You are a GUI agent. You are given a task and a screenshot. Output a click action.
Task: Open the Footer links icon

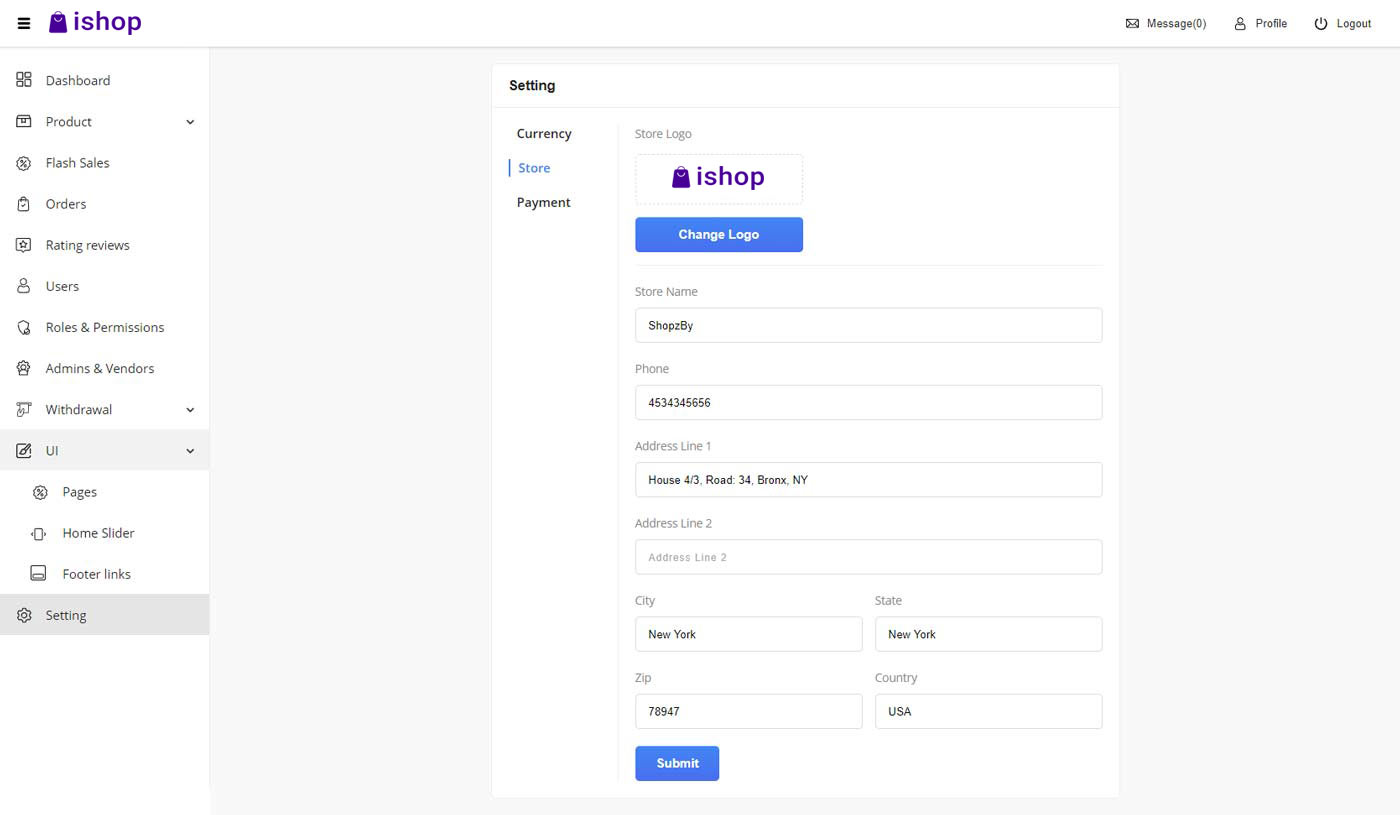tap(40, 573)
